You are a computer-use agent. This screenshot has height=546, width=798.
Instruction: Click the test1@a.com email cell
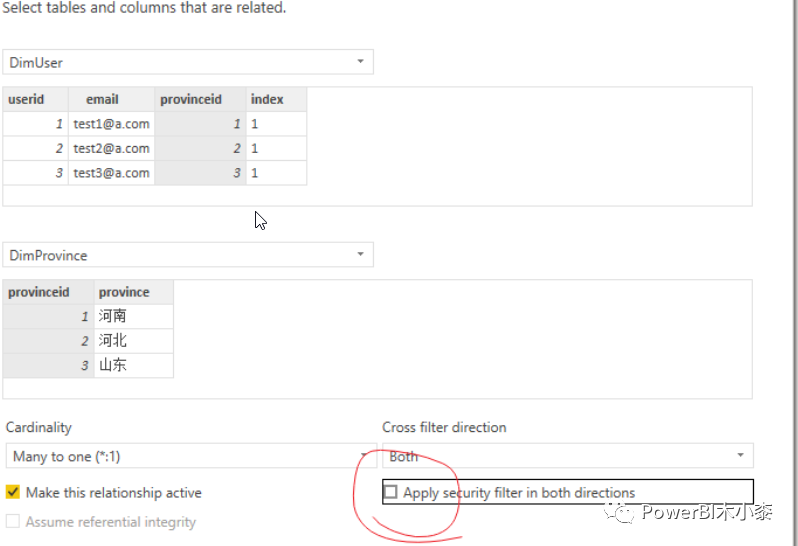coord(111,124)
